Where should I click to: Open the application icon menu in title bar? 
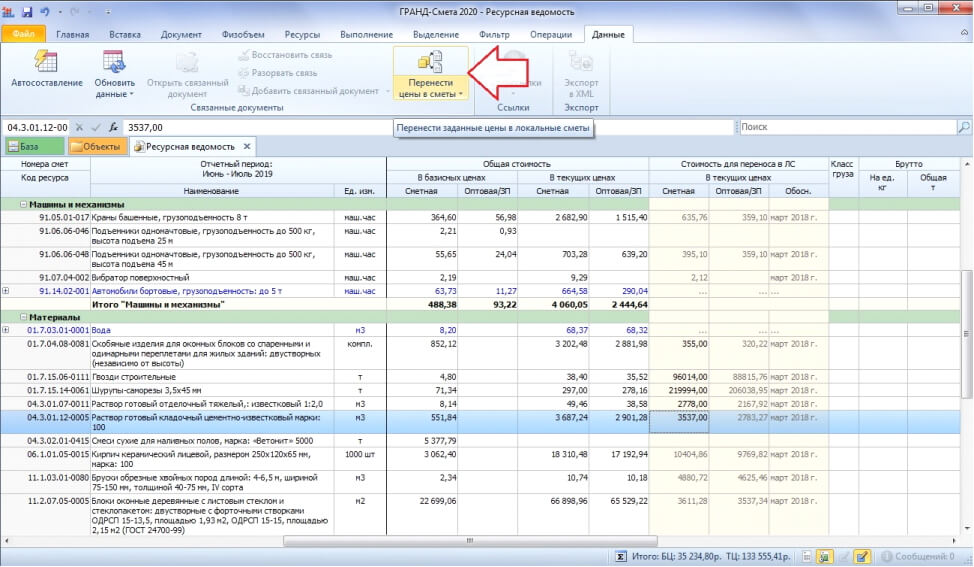[8, 12]
